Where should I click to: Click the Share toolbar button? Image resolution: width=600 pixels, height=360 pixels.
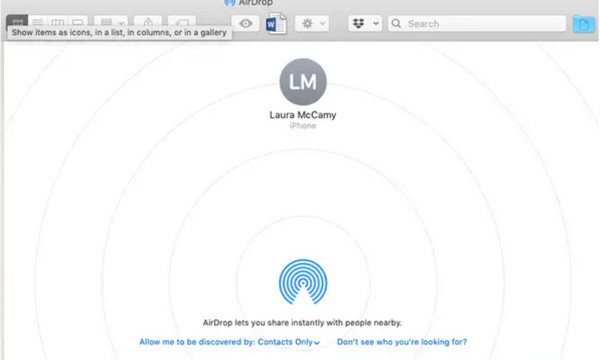(x=148, y=22)
